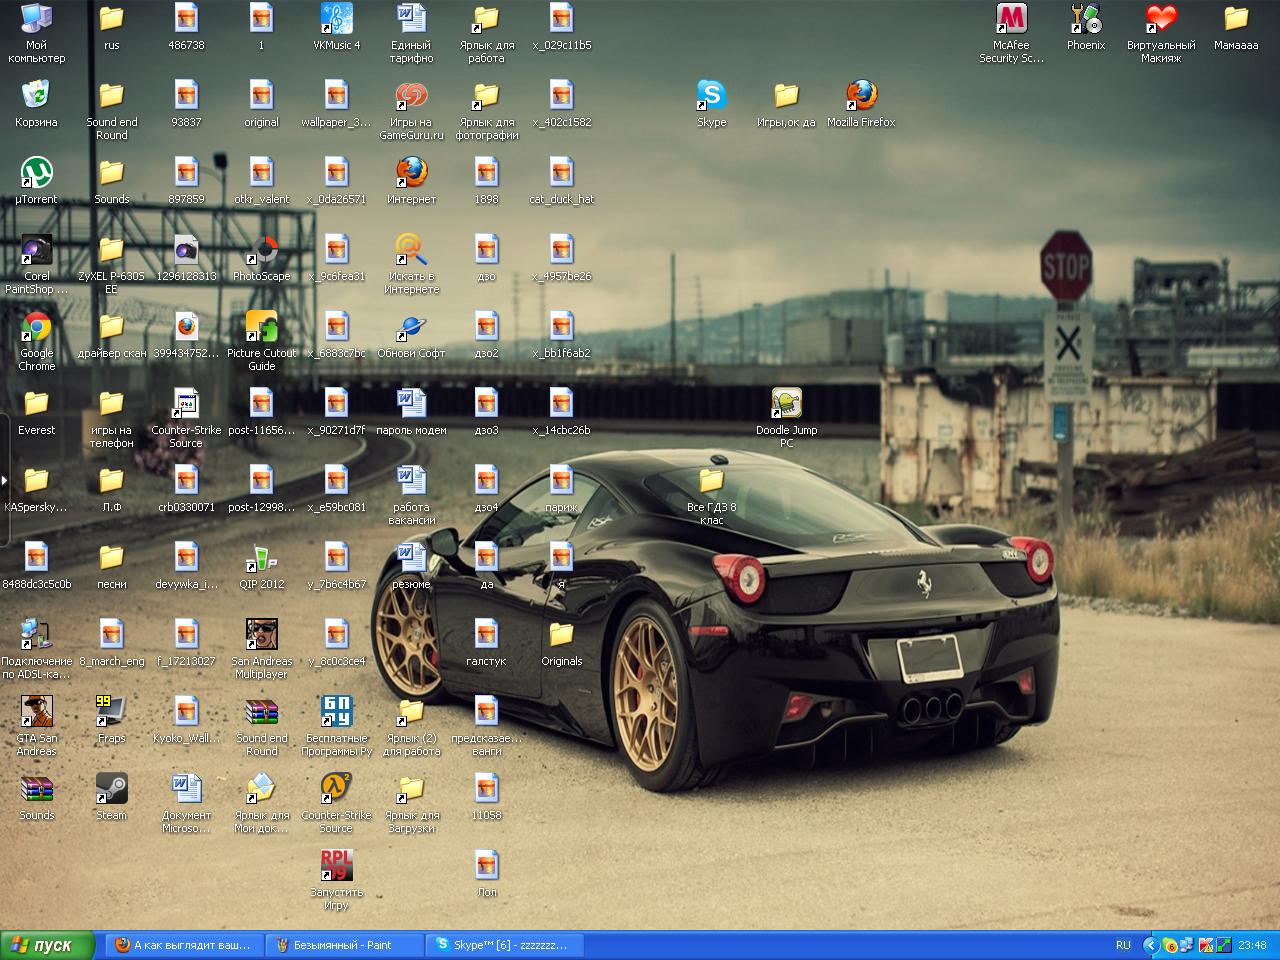
Task: Click the QIP 2012 messenger icon
Action: (x=262, y=558)
